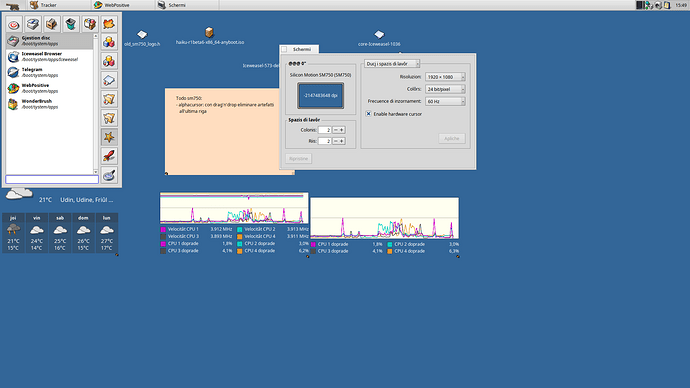Screen dimensions: 690x388
Task: Click the lower open-folder launcher icon
Action: (109, 118)
